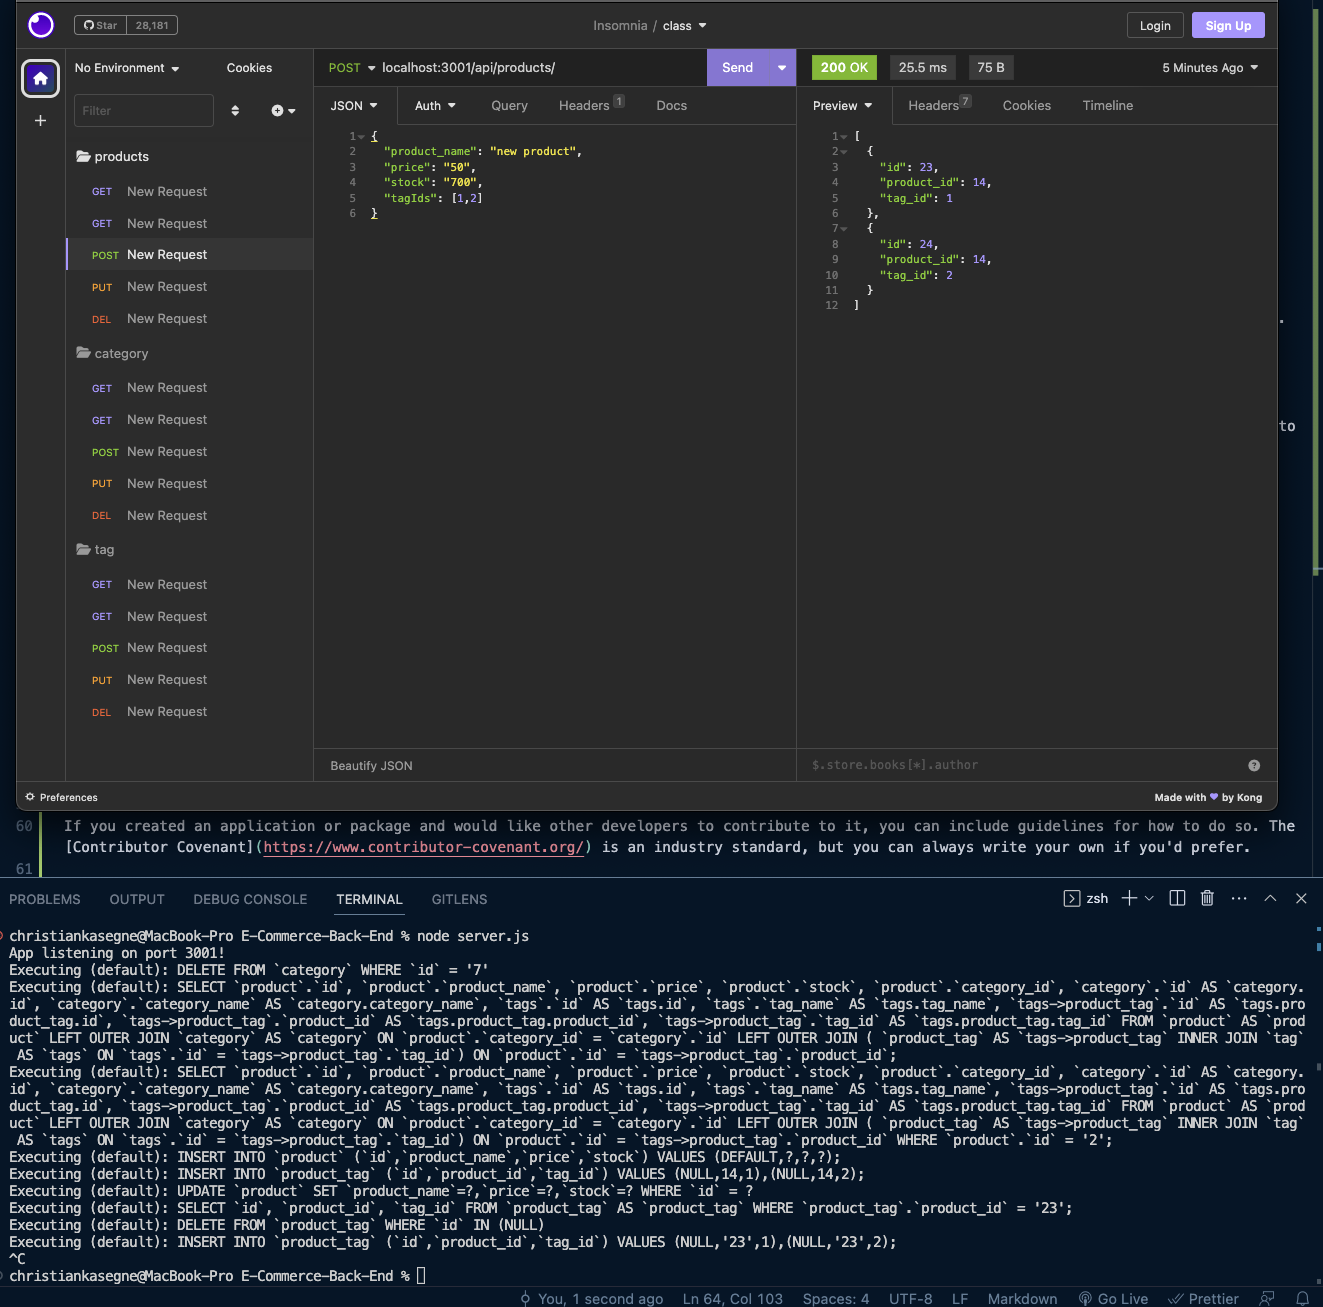Viewport: 1323px width, 1307px height.
Task: Open the Auth dropdown for the request
Action: [x=434, y=105]
